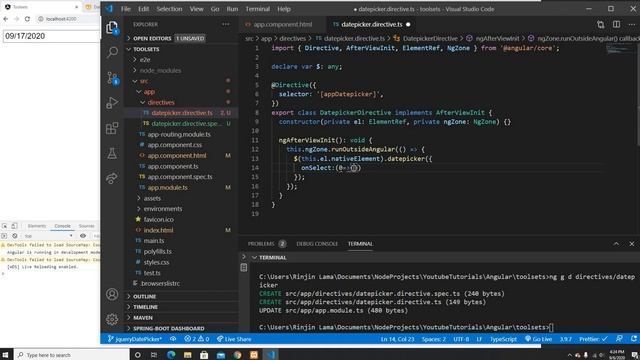Viewport: 640px width, 360px height.
Task: Open errors and warnings count in status bar
Action: pyautogui.click(x=196, y=339)
